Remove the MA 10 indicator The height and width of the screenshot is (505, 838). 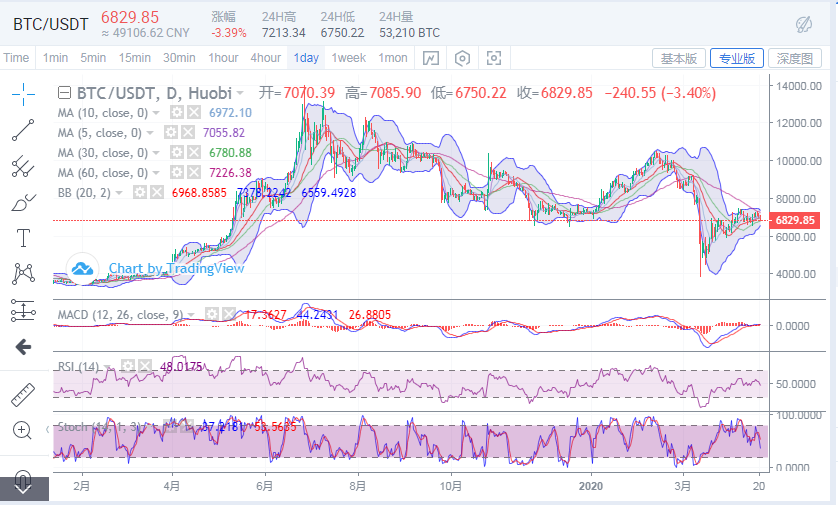(194, 113)
